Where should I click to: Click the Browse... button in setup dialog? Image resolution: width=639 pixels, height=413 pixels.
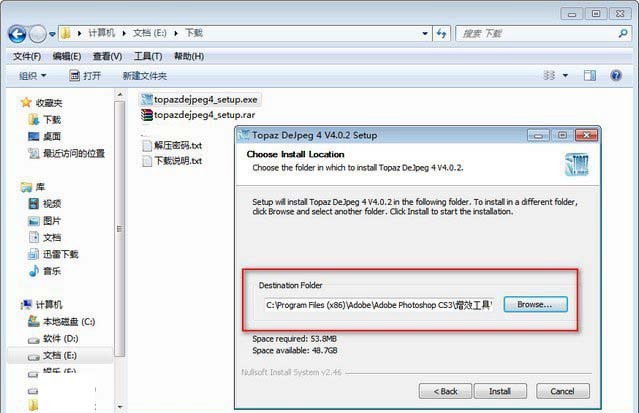click(535, 305)
